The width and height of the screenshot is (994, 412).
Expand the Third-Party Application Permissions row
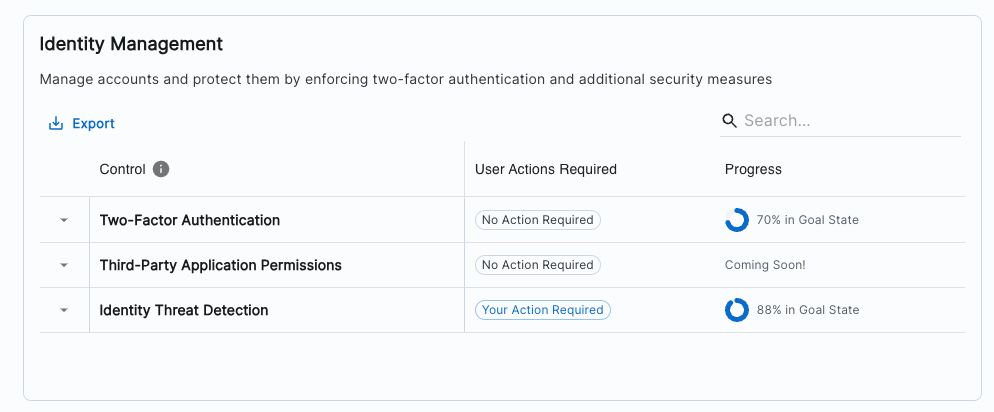click(64, 265)
